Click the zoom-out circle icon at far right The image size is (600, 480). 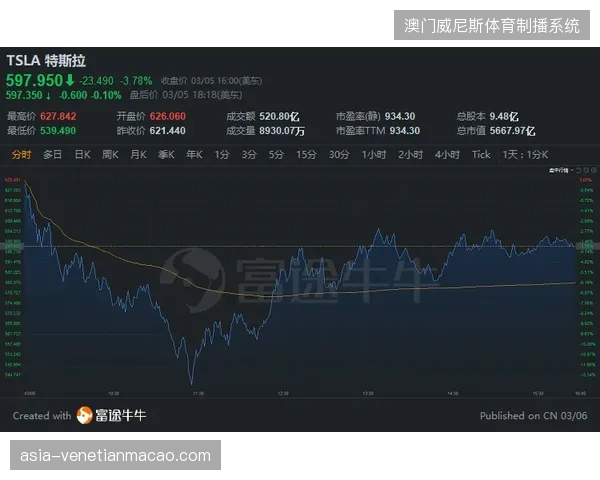click(x=593, y=170)
